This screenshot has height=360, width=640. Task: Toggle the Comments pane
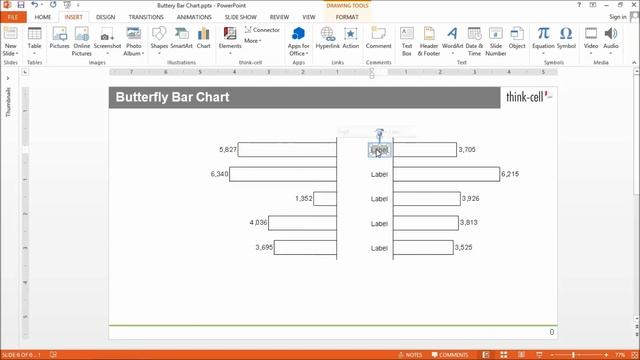click(x=450, y=355)
